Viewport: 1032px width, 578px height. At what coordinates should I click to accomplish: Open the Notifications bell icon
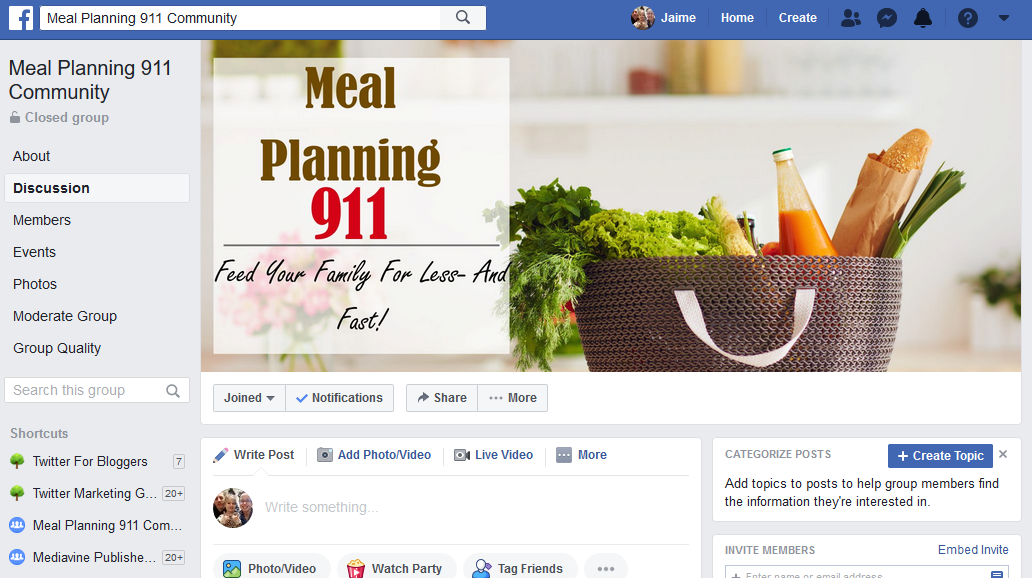(x=923, y=18)
